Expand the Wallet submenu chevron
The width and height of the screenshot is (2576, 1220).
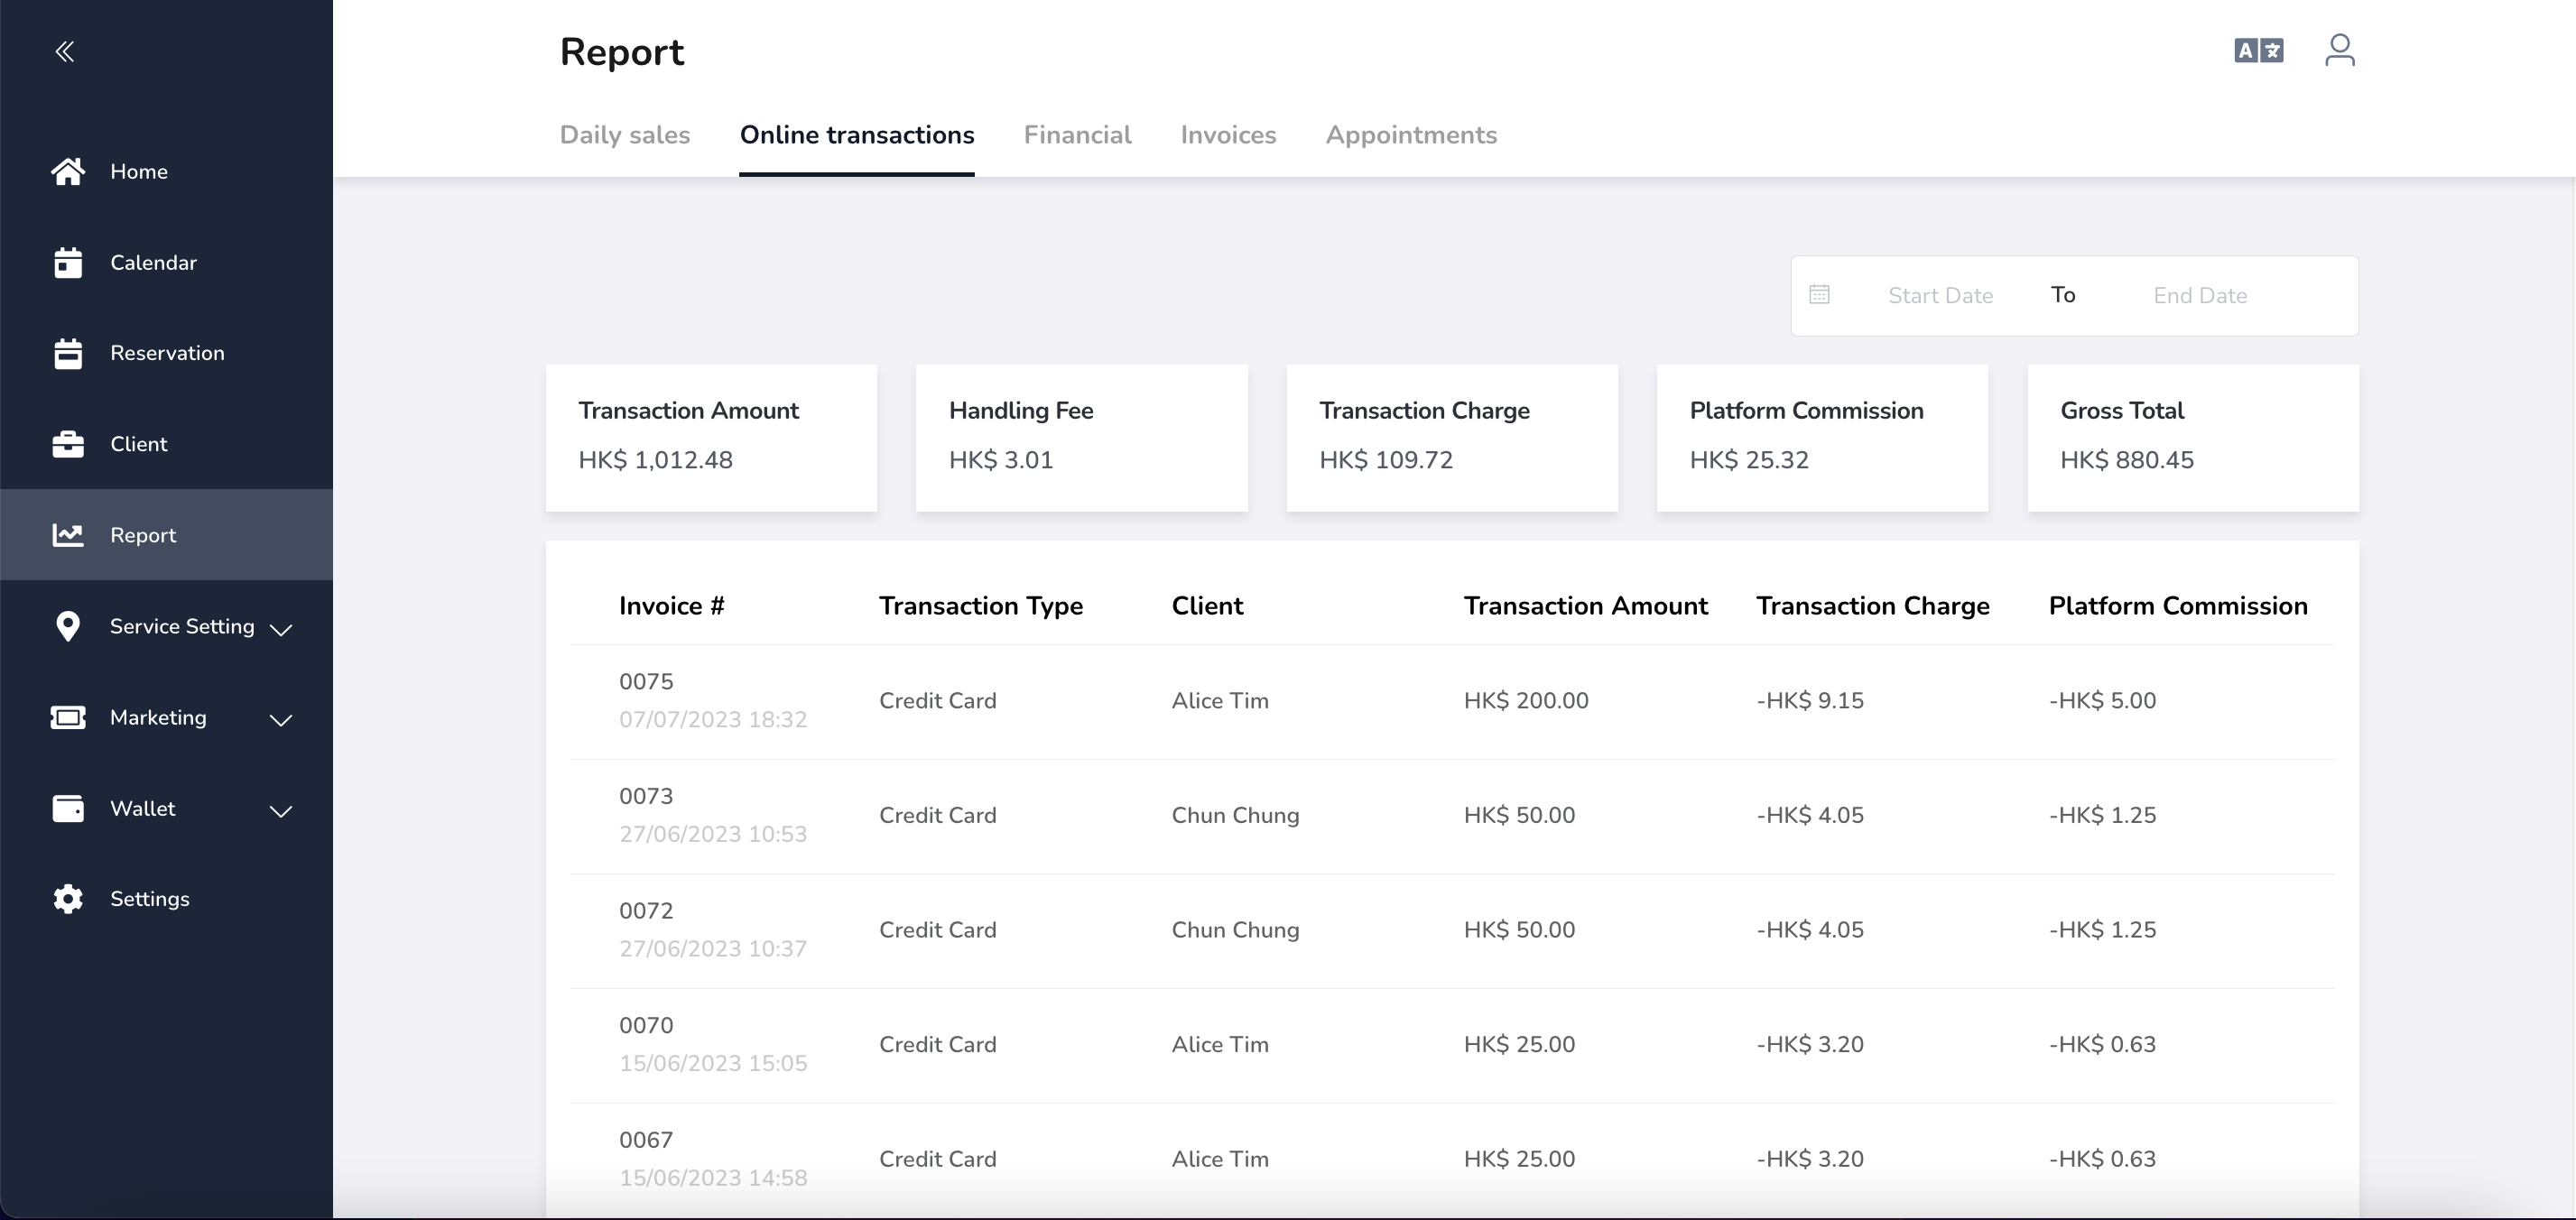click(281, 811)
